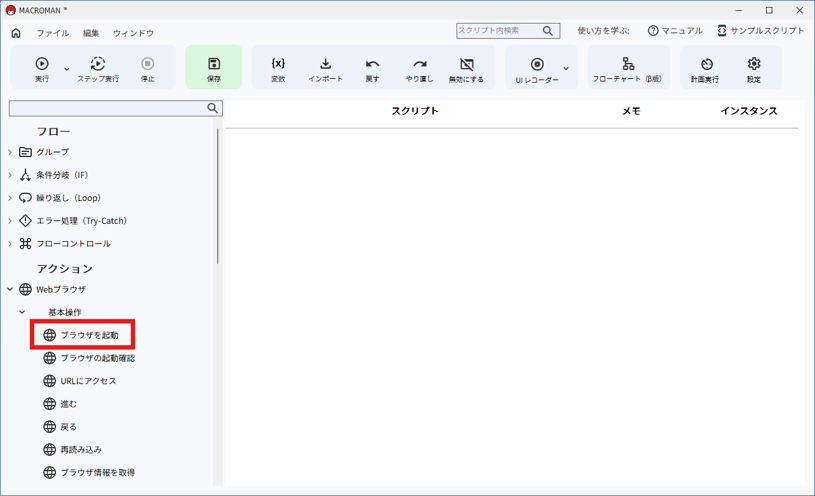Screen dimensions: 815x496
Task: Open マニュアル help link
Action: [x=675, y=31]
